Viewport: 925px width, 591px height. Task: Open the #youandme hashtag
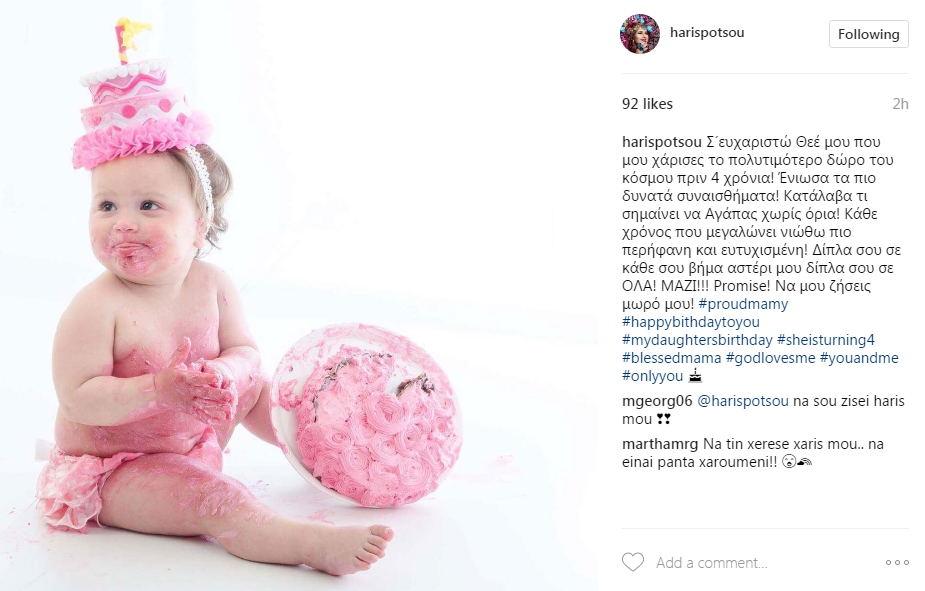tap(860, 358)
